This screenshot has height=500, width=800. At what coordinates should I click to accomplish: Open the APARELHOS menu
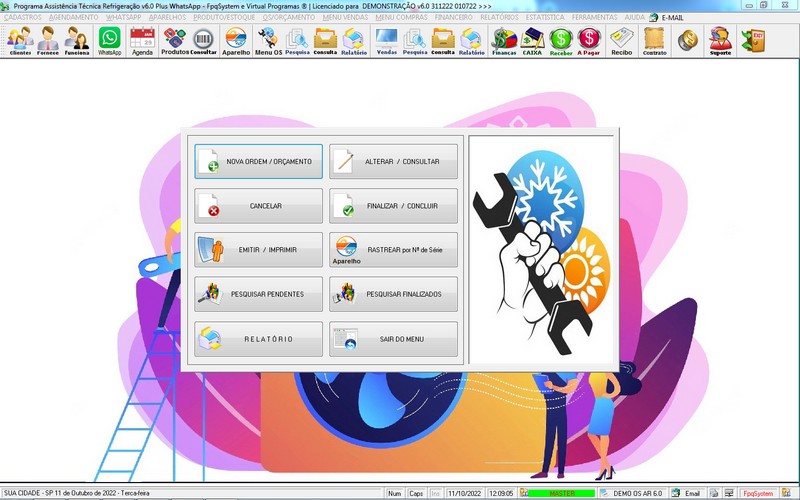[167, 17]
